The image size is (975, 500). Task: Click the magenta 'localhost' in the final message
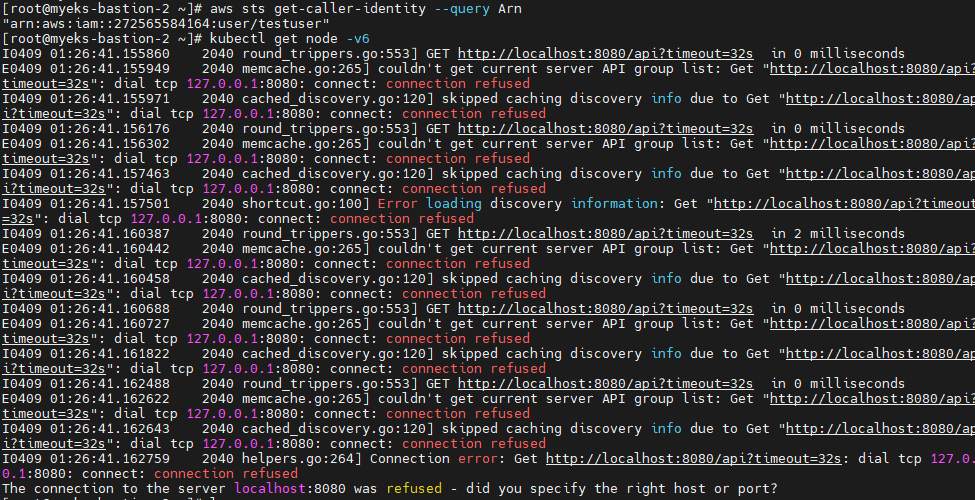pos(270,488)
